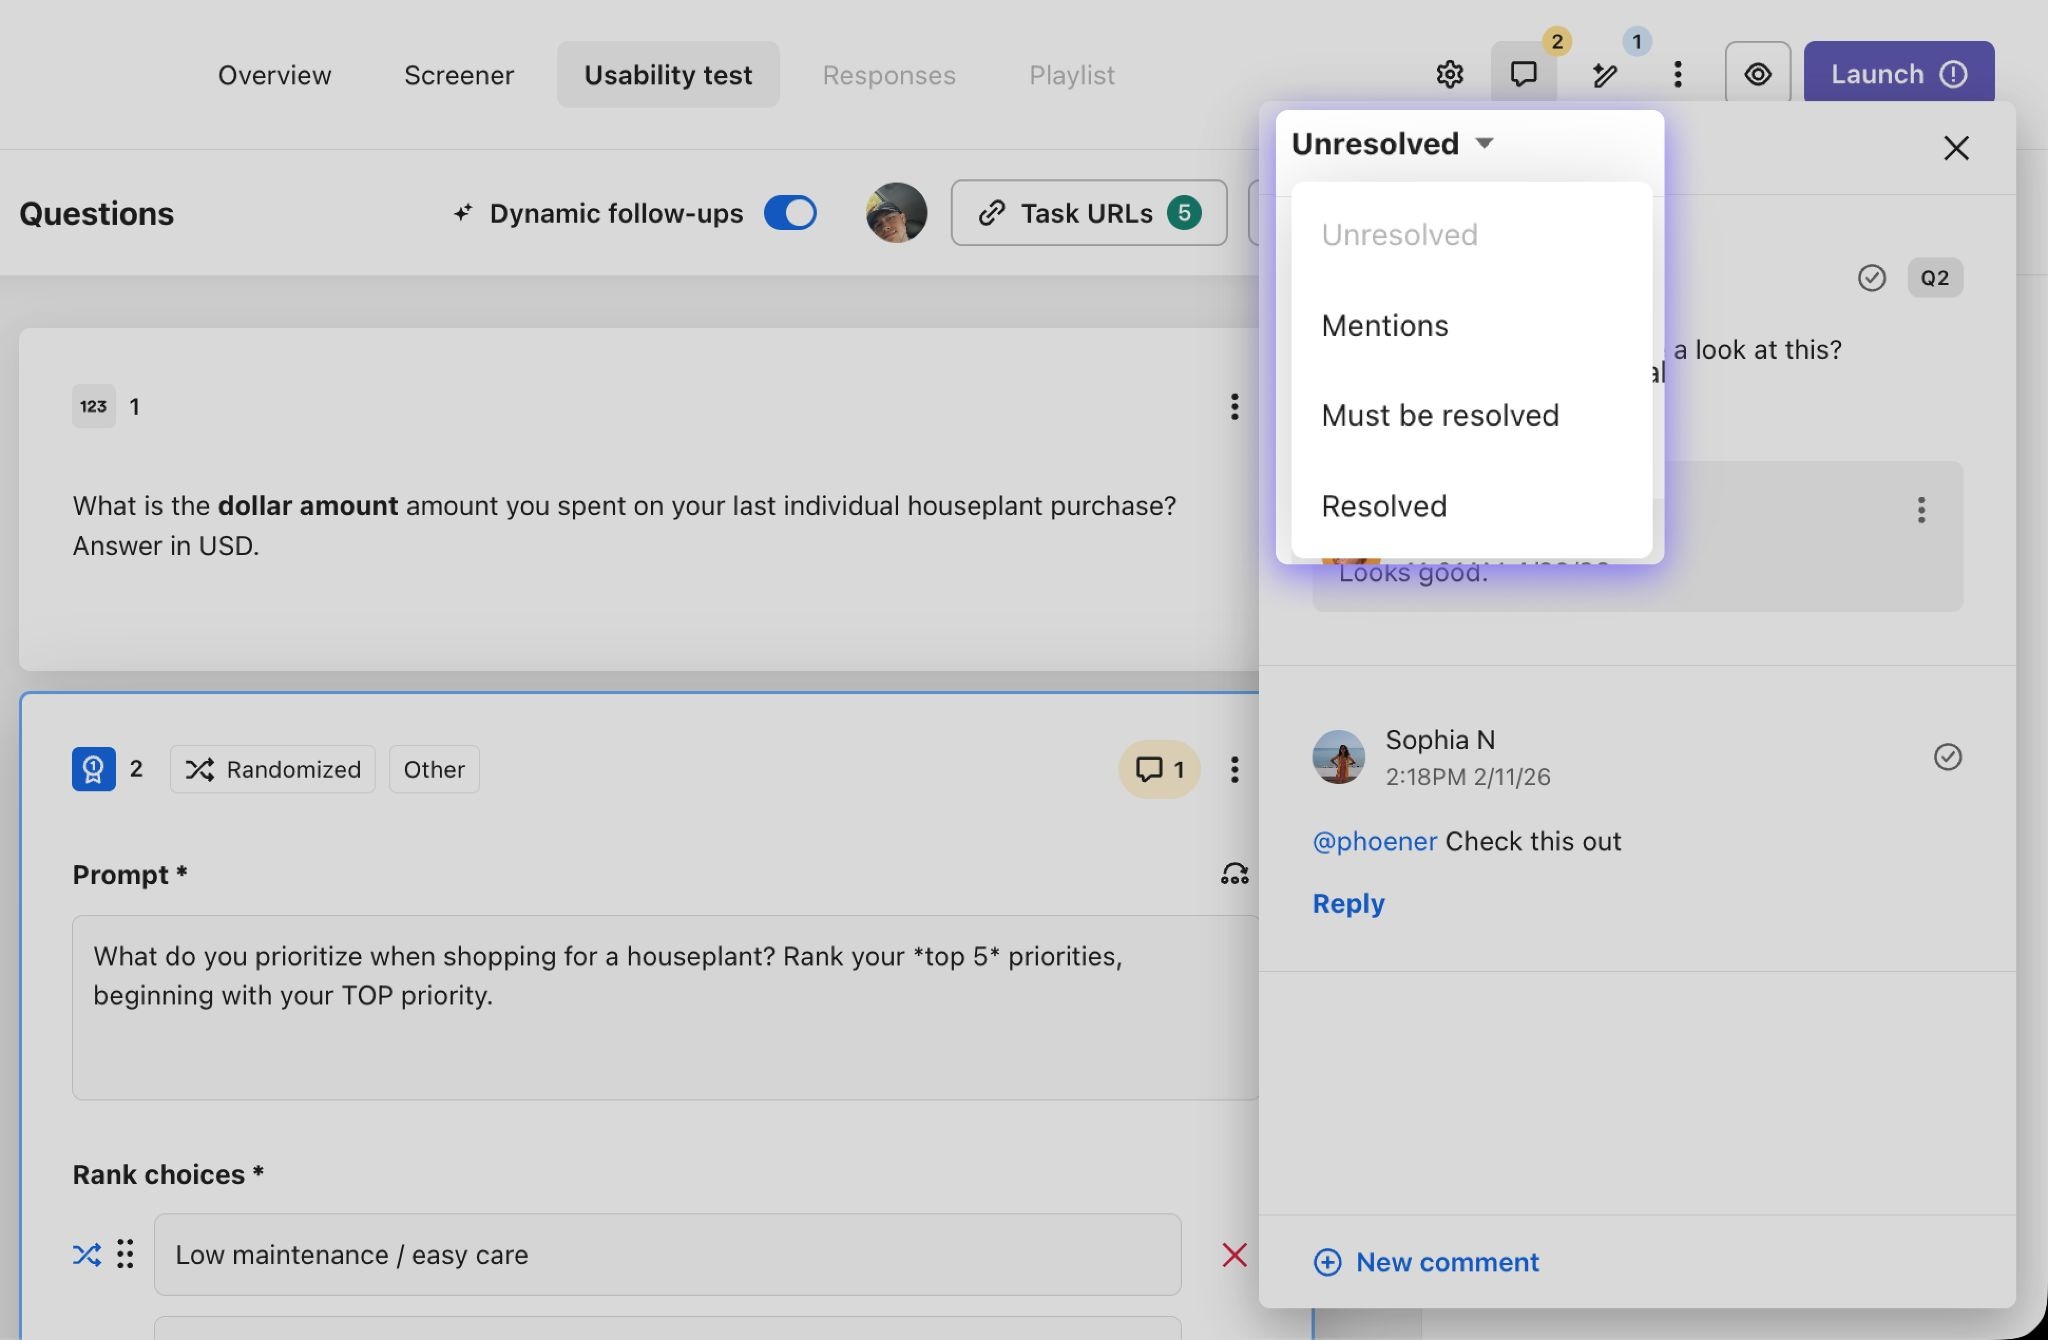Open question 2 comment bubble badge
2048x1340 pixels.
coord(1159,769)
